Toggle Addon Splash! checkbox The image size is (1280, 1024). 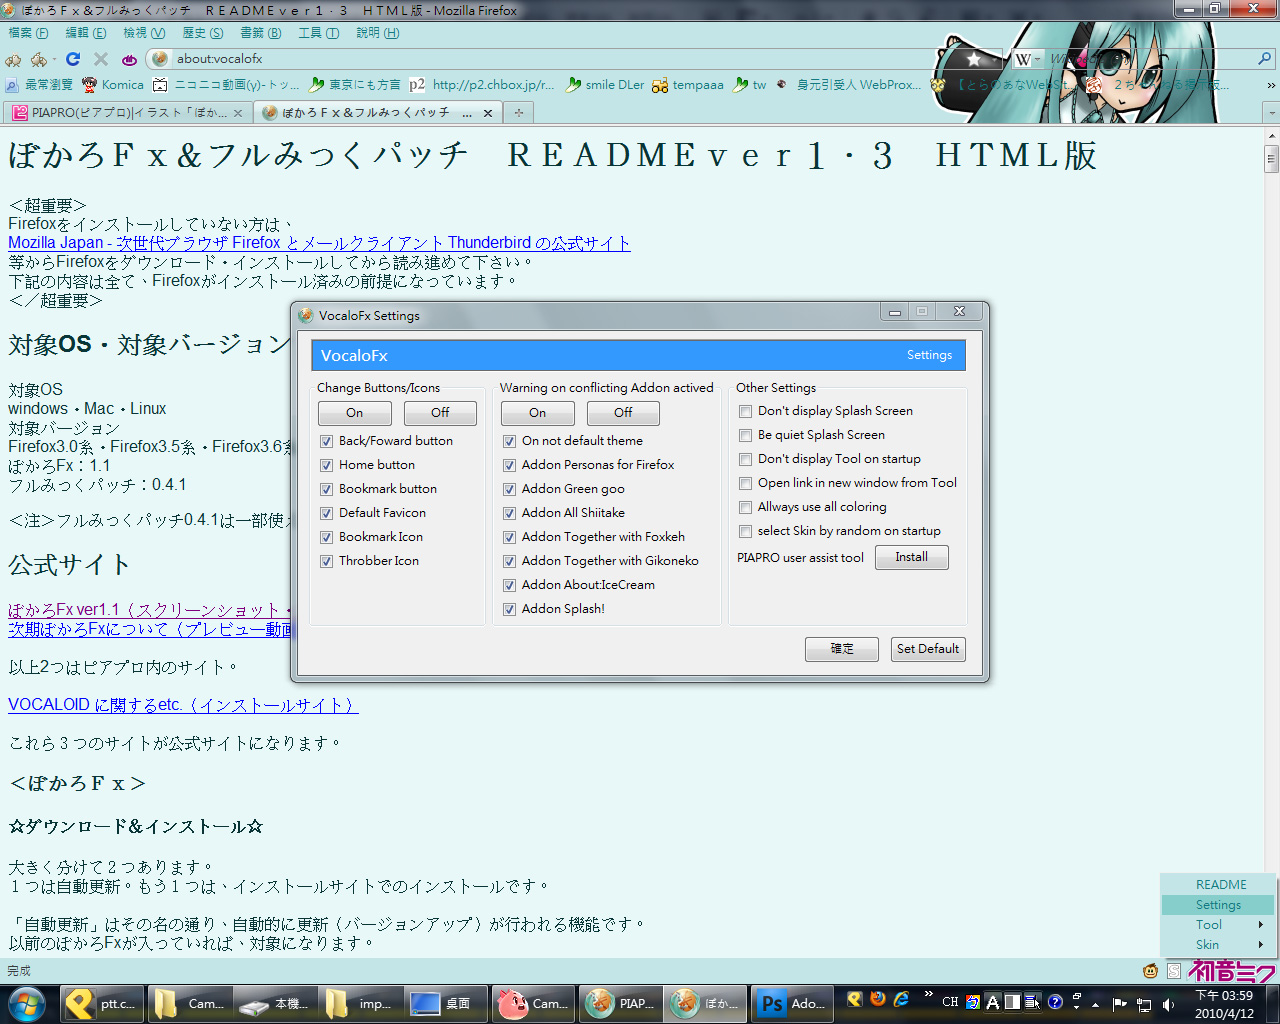tap(509, 609)
